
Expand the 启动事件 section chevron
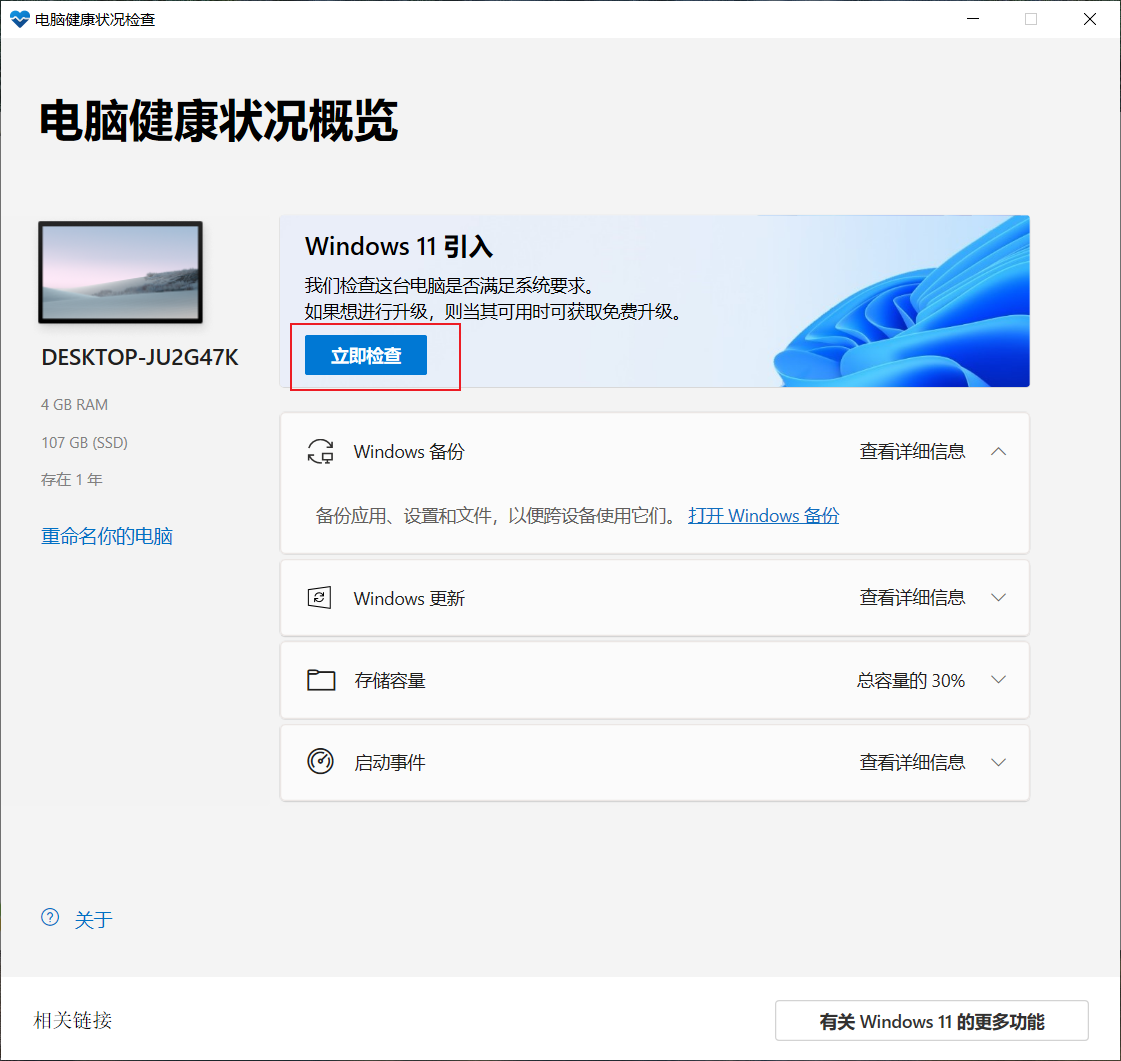[x=998, y=762]
